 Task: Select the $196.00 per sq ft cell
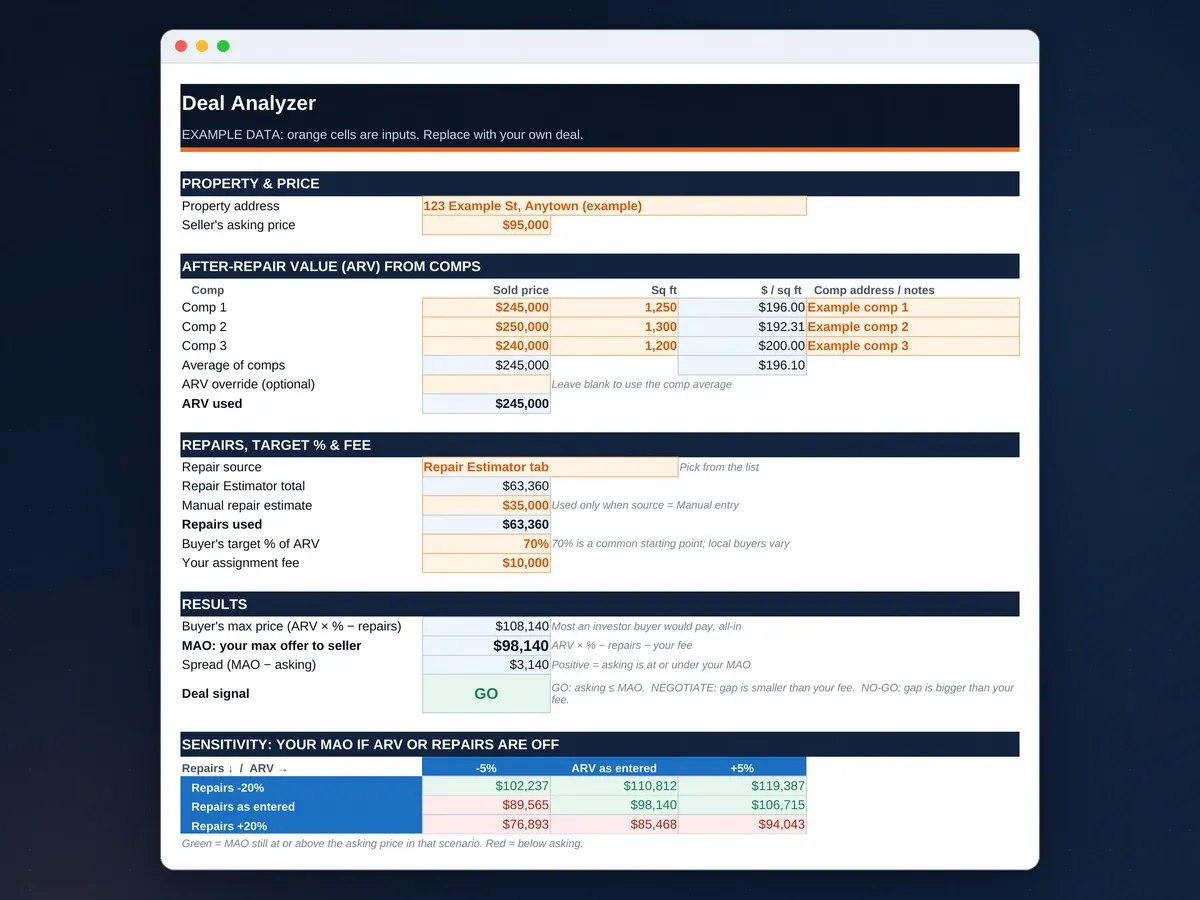coord(742,307)
